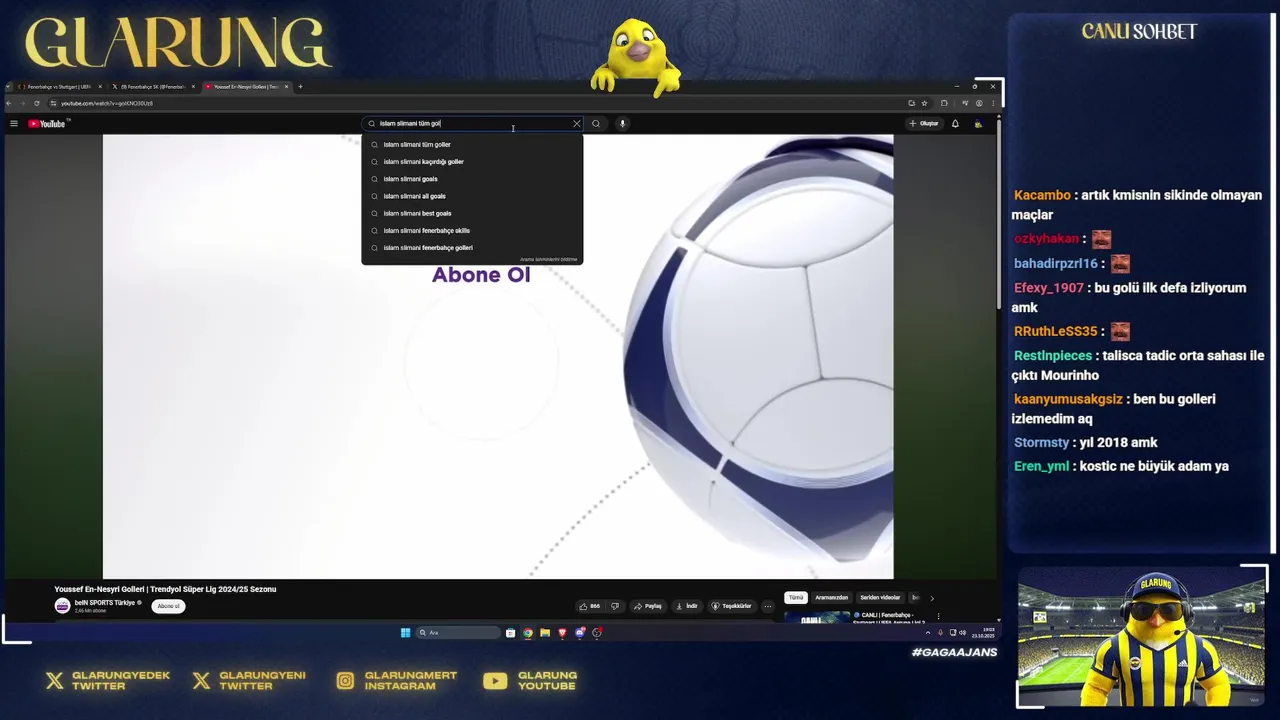
Task: Open the YouTube account avatar menu
Action: [x=979, y=124]
